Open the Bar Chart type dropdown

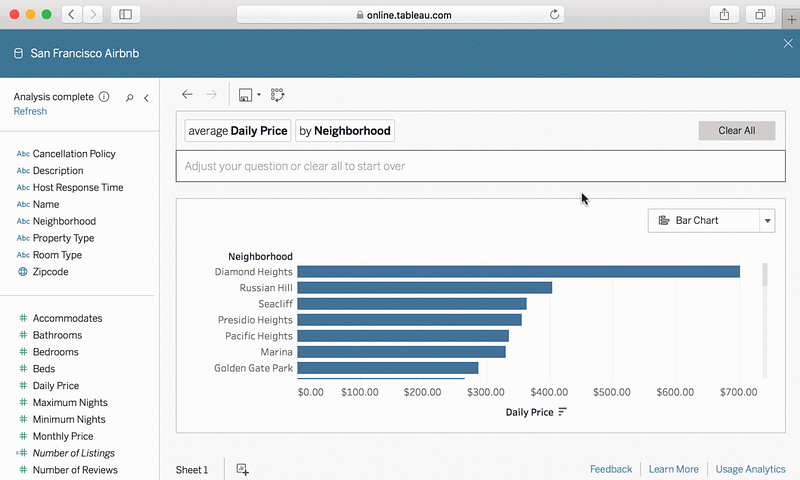point(767,220)
